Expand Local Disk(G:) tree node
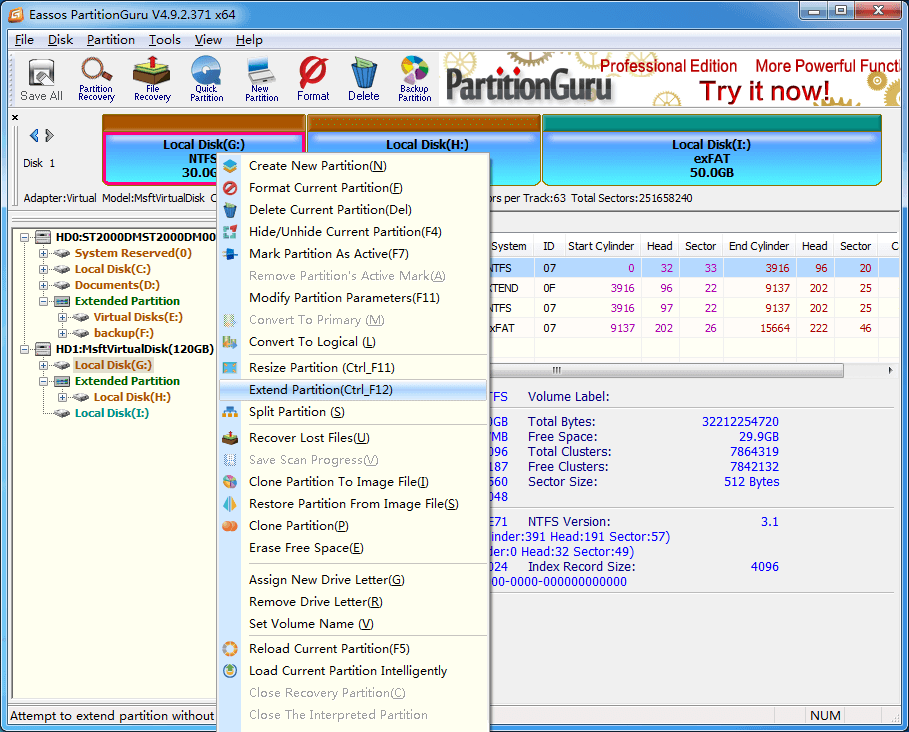The width and height of the screenshot is (909, 732). coord(43,365)
